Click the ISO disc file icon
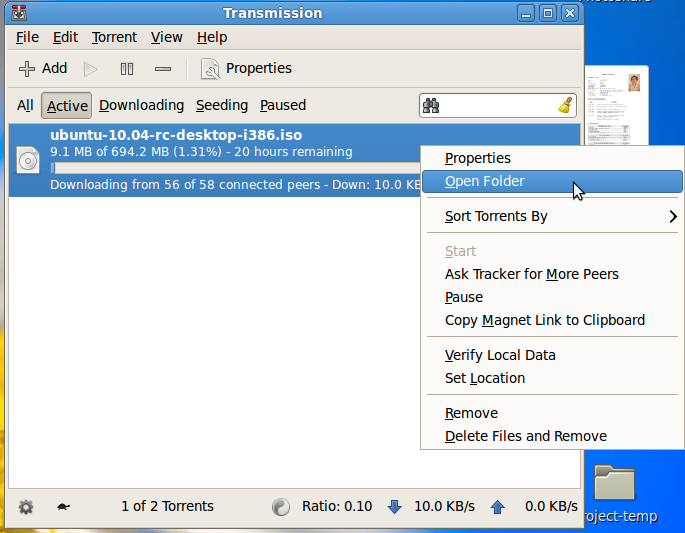This screenshot has height=533, width=685. coord(28,160)
